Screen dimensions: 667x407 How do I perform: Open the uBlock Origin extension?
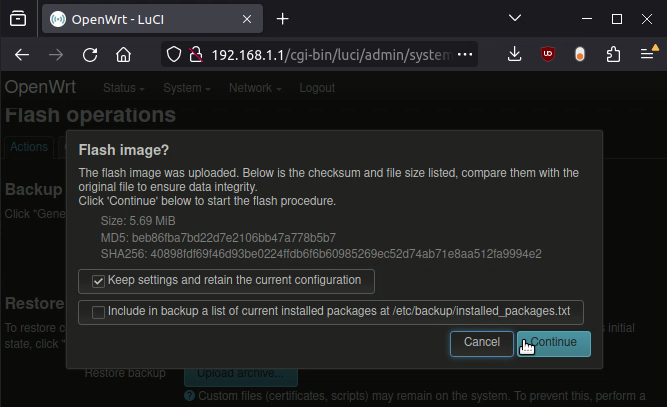click(x=547, y=54)
